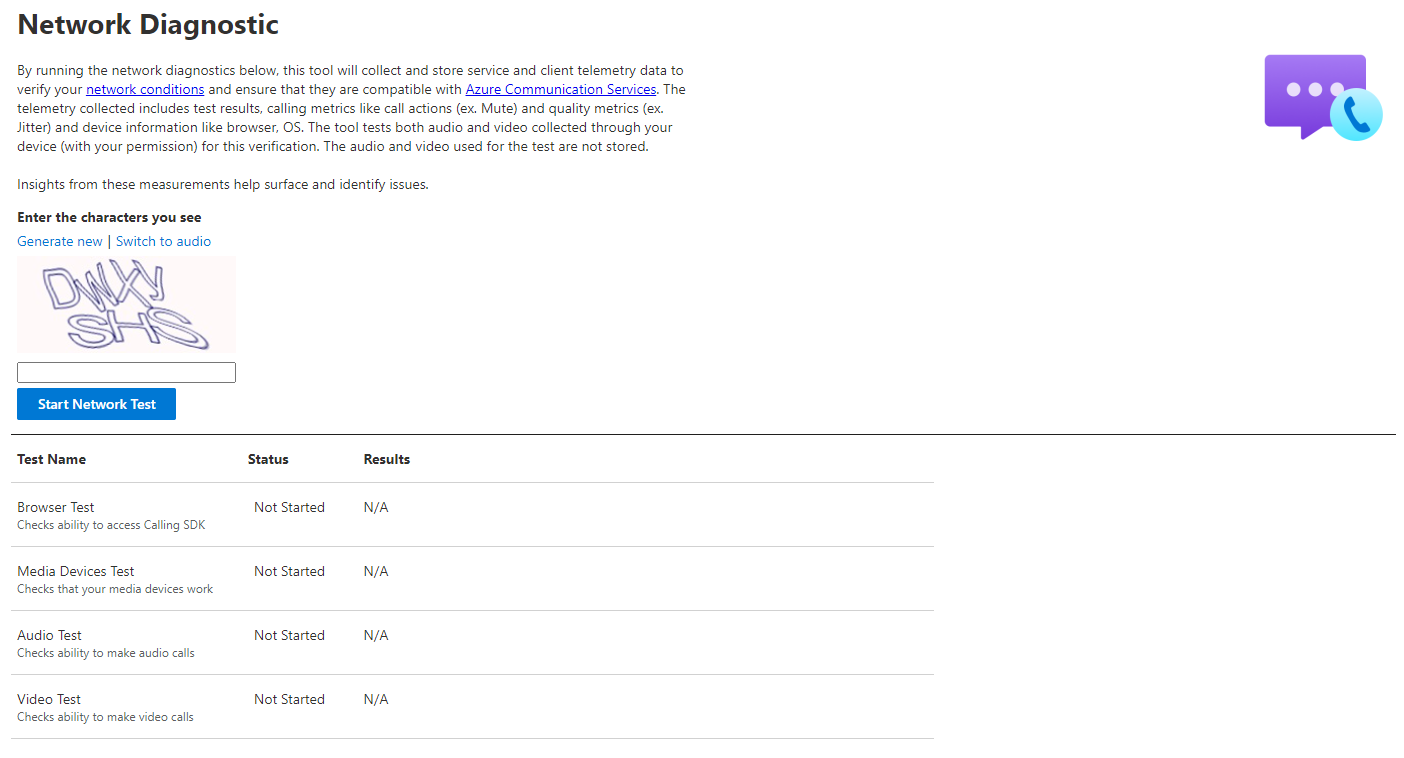This screenshot has width=1404, height=758.
Task: Open the Azure Communication Services link
Action: click(561, 89)
